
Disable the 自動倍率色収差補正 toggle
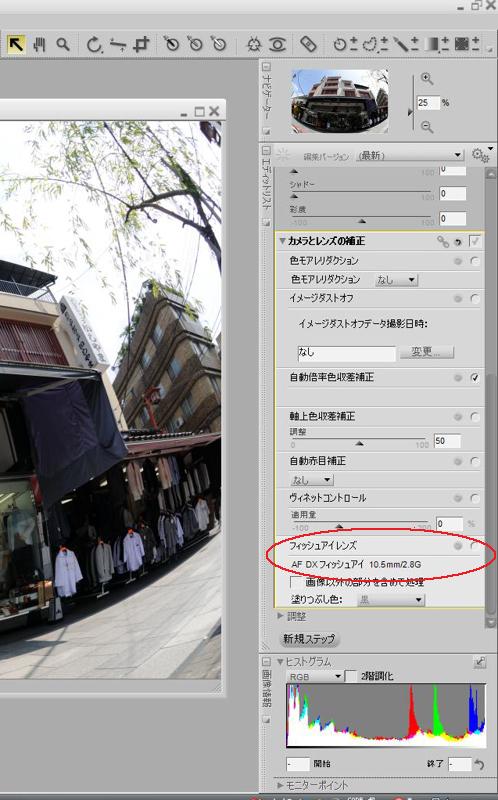pyautogui.click(x=475, y=378)
